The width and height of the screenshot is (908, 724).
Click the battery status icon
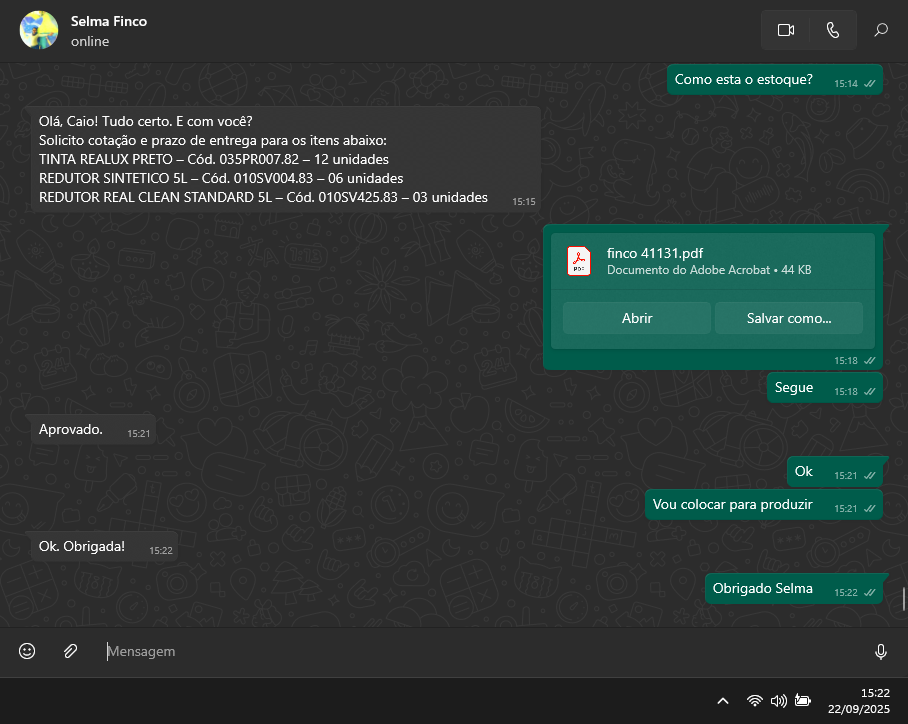[802, 701]
